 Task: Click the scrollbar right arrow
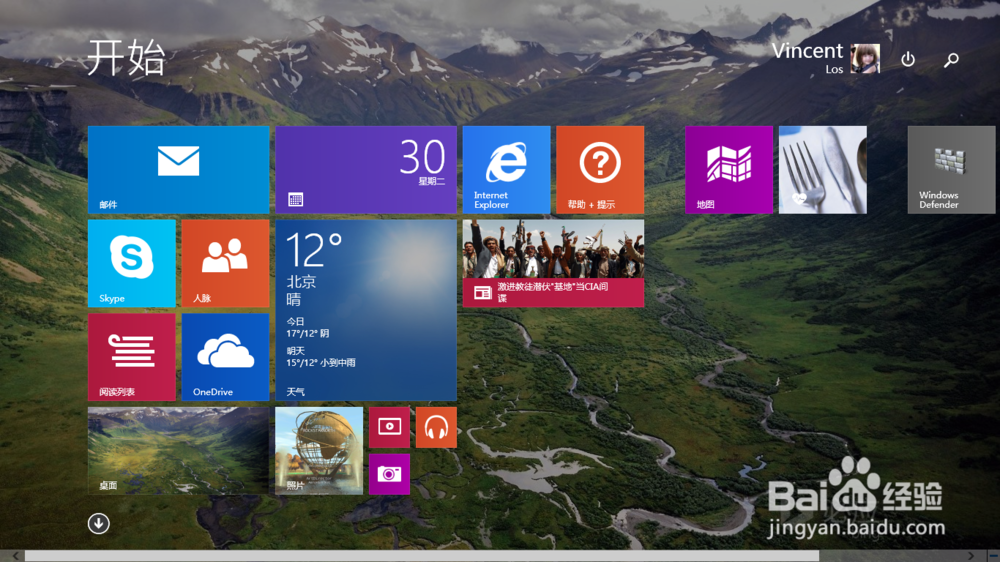coord(971,556)
